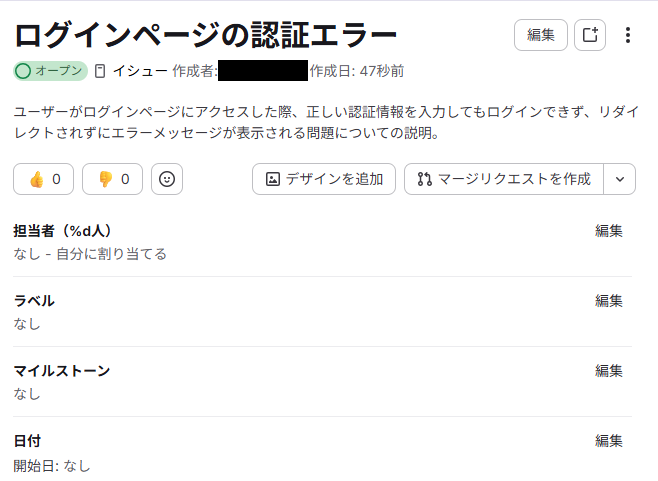Click the image icon on デザインを追加
This screenshot has width=658, height=481.
(273, 179)
